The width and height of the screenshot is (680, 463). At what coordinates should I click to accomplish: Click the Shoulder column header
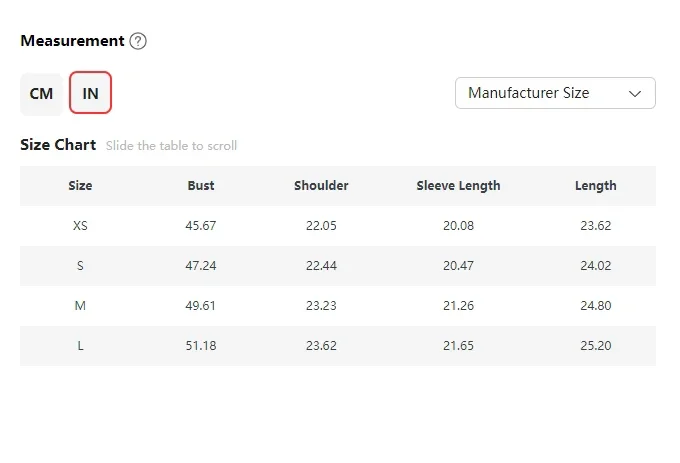click(321, 185)
